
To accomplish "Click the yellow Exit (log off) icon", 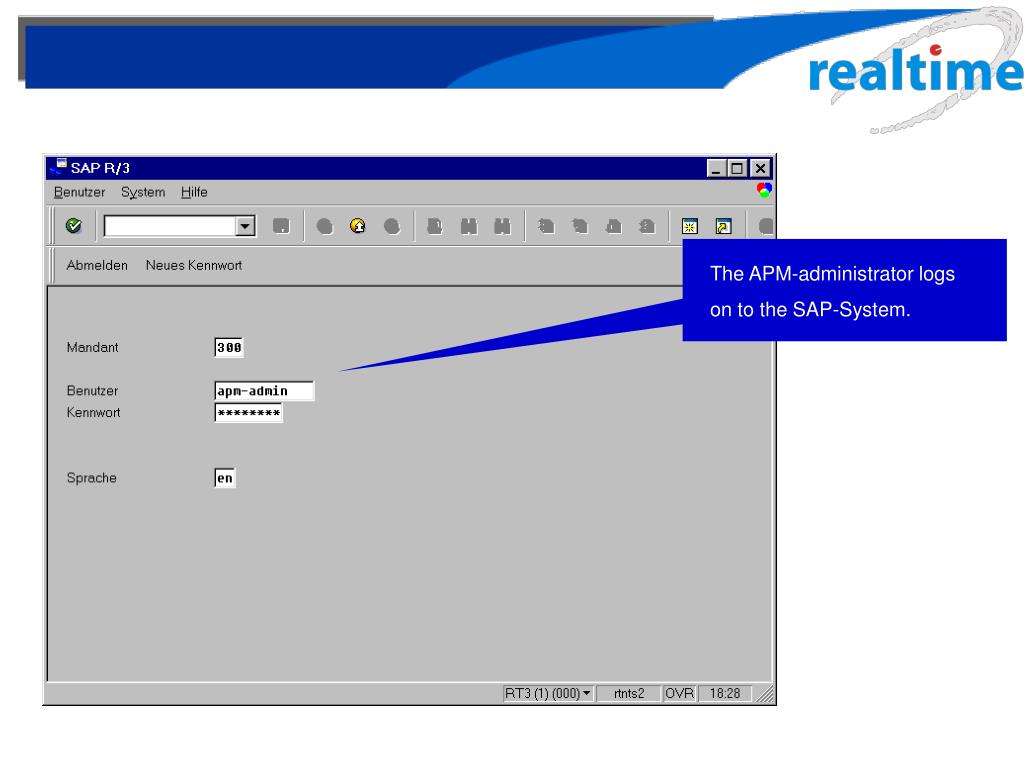I will [358, 226].
